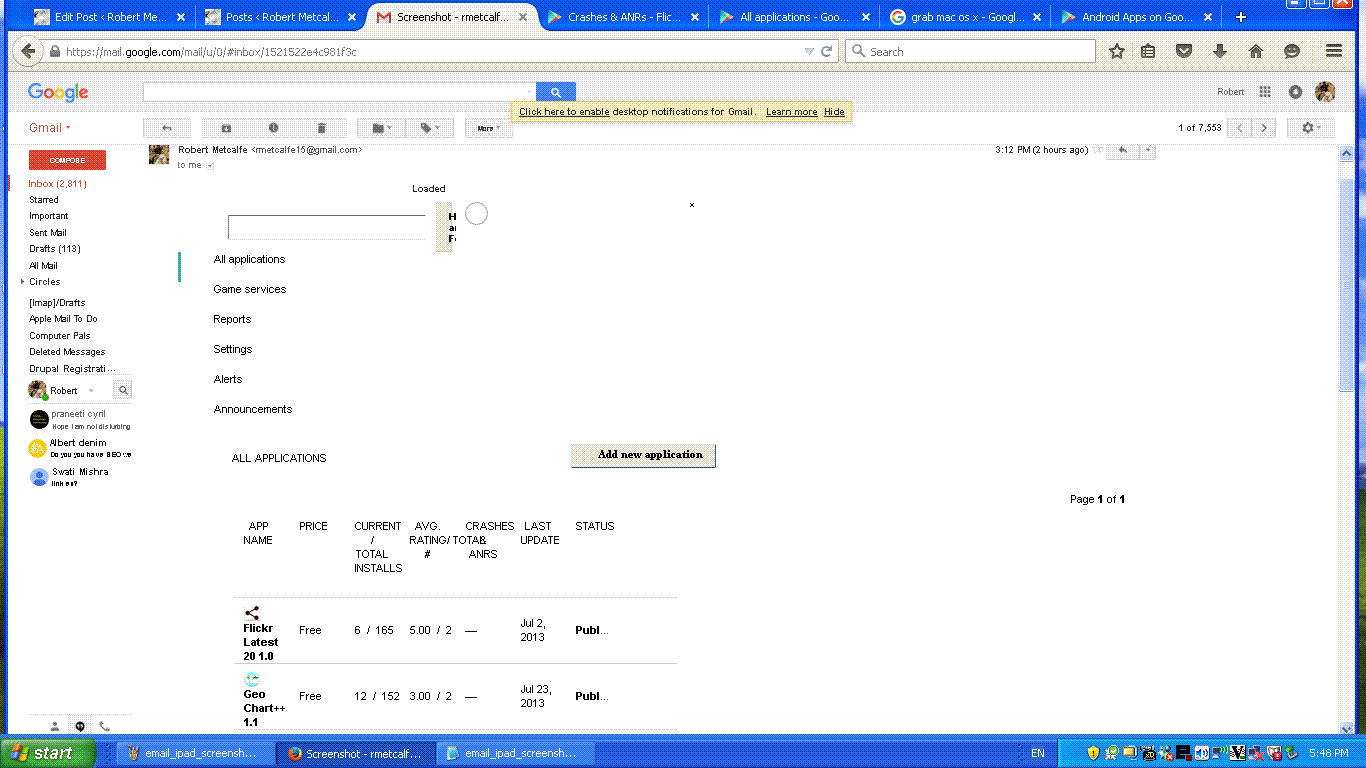Image resolution: width=1366 pixels, height=768 pixels.
Task: Archive the email with the archive icon
Action: point(226,128)
